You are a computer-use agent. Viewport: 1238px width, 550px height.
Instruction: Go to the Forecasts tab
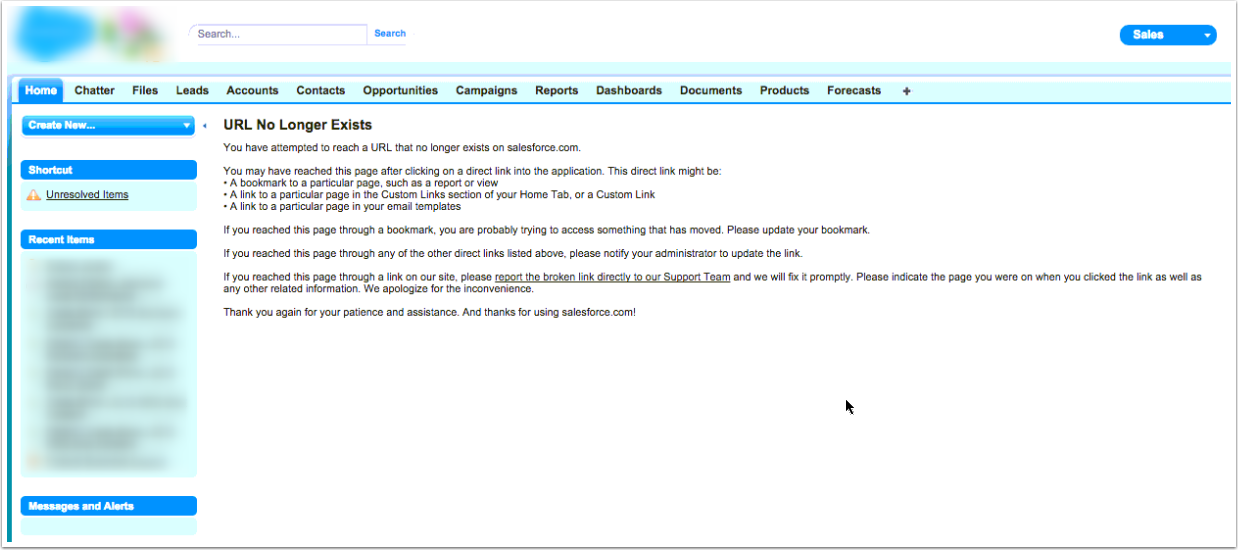pyautogui.click(x=854, y=90)
